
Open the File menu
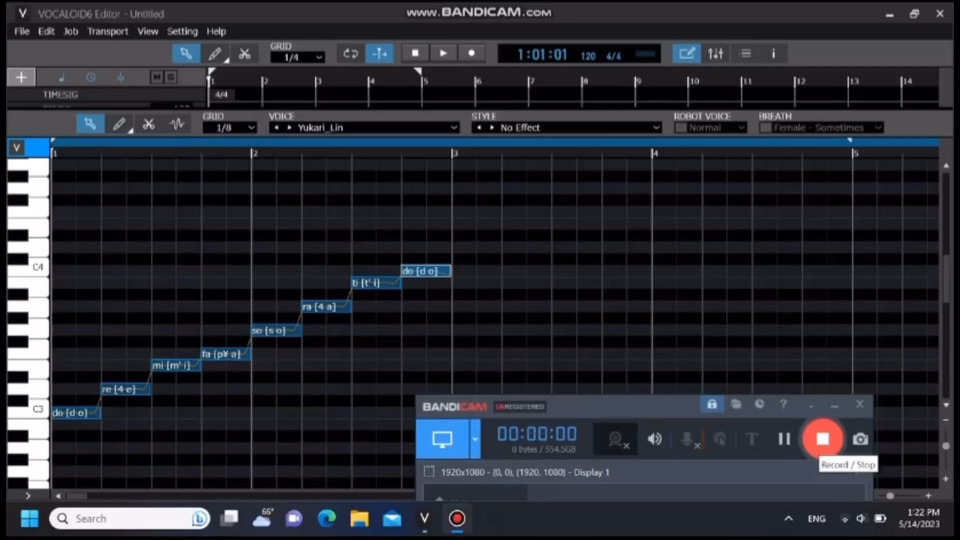coord(21,31)
